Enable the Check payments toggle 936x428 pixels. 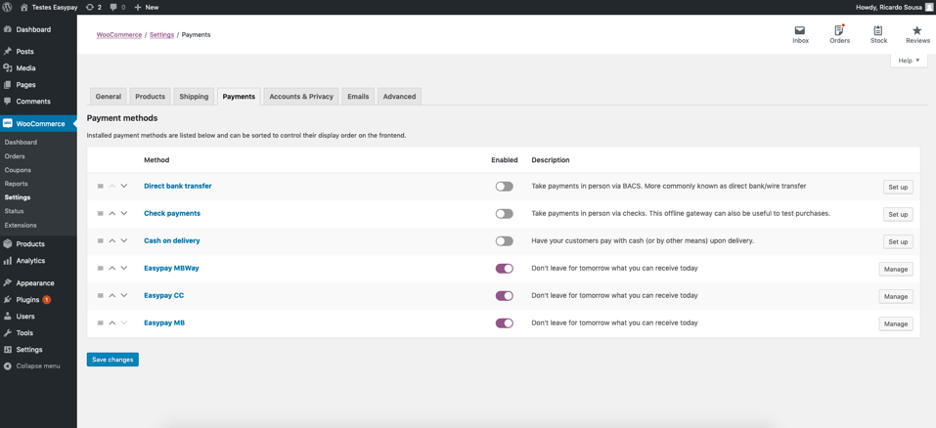coord(504,214)
